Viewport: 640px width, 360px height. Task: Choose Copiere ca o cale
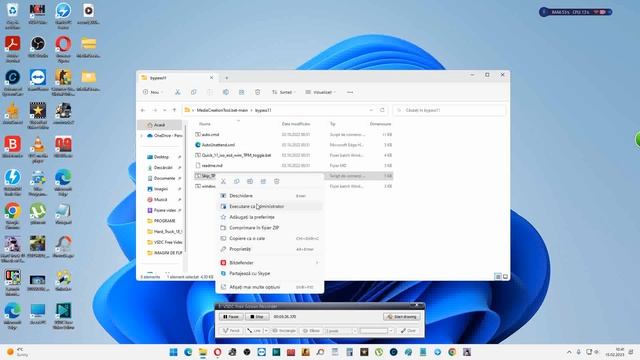point(269,238)
